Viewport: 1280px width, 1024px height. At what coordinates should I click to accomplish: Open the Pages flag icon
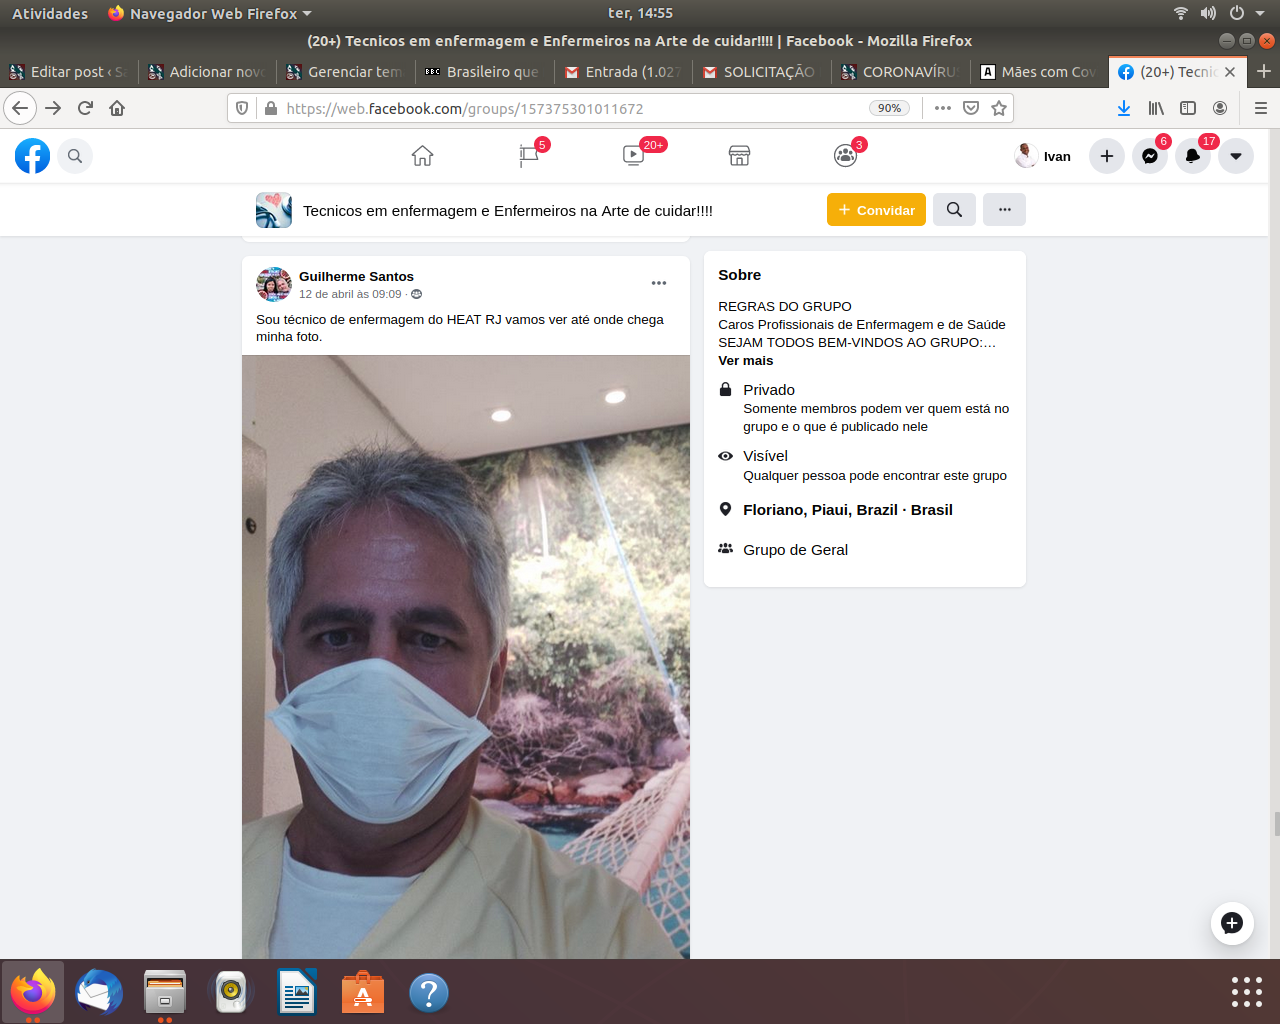529,156
